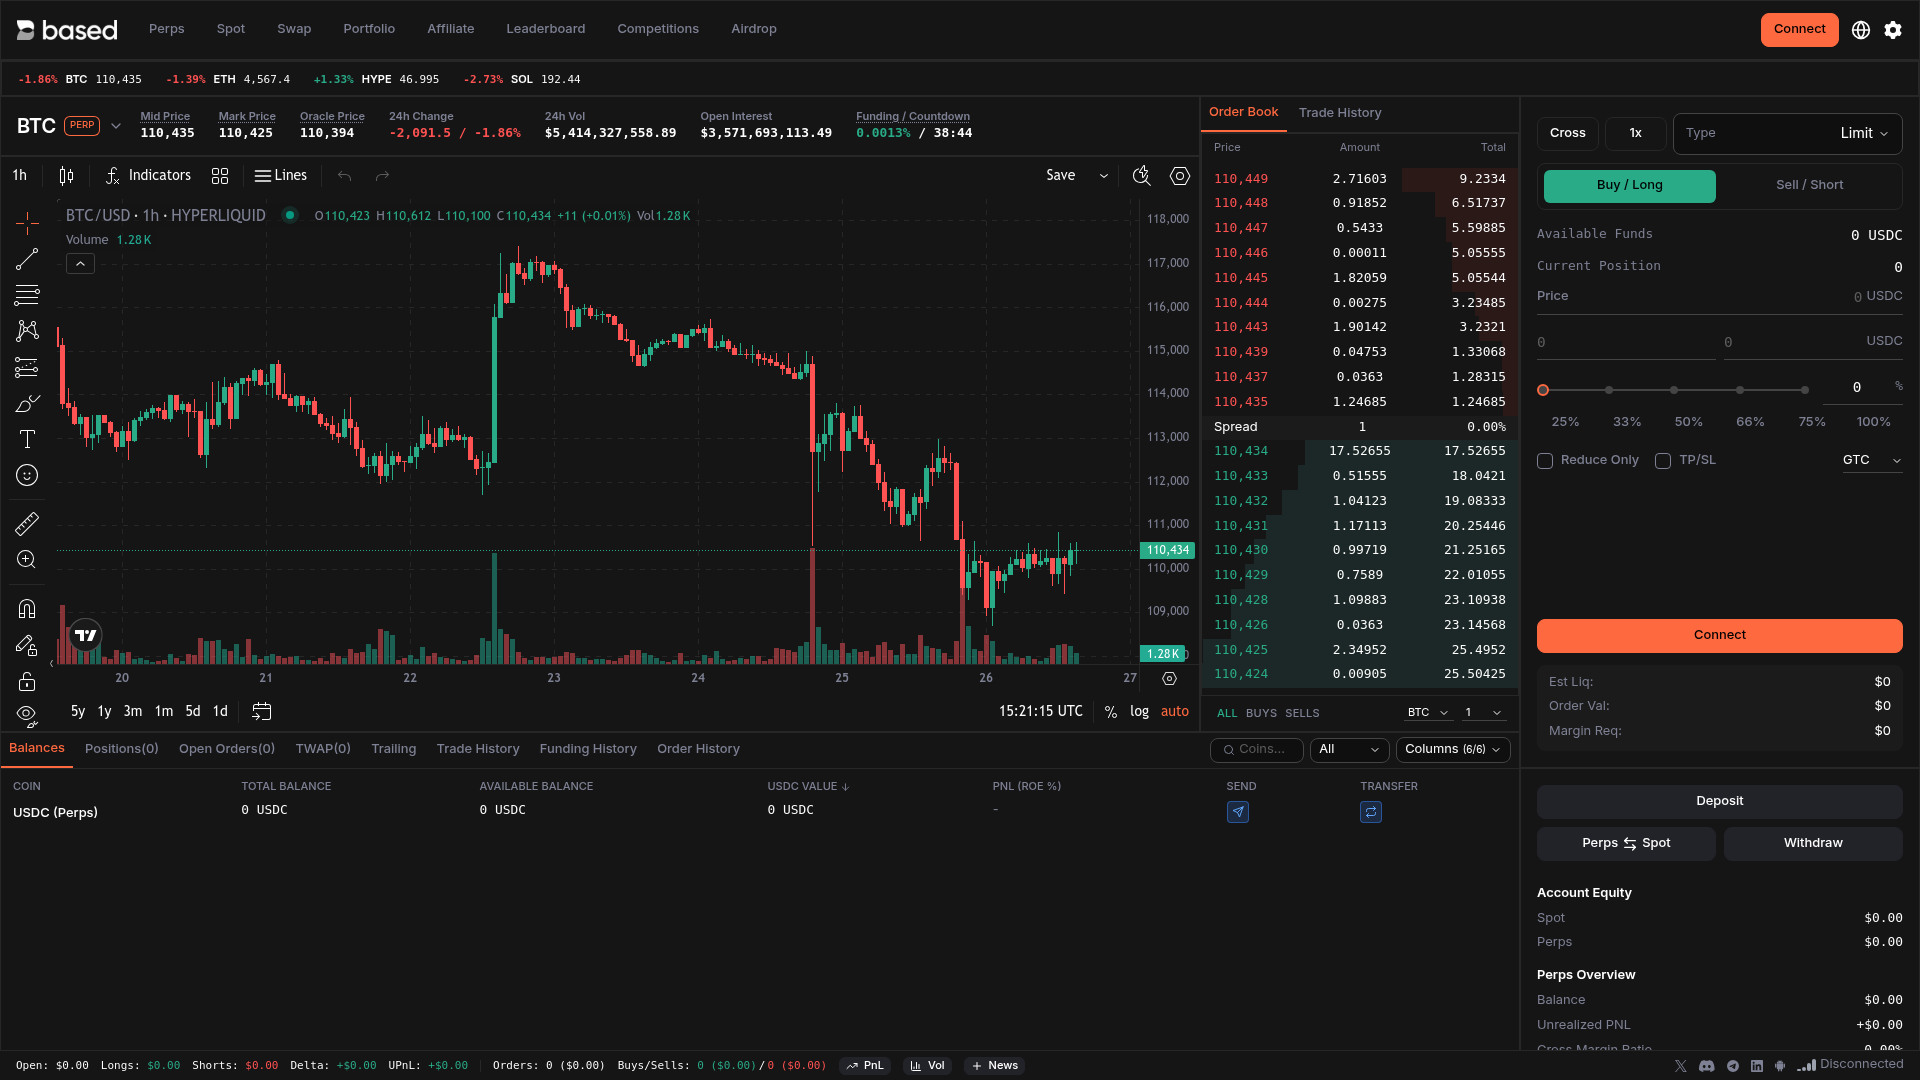The height and width of the screenshot is (1080, 1920).
Task: Open the Fibonacci retracement tool
Action: coord(27,295)
